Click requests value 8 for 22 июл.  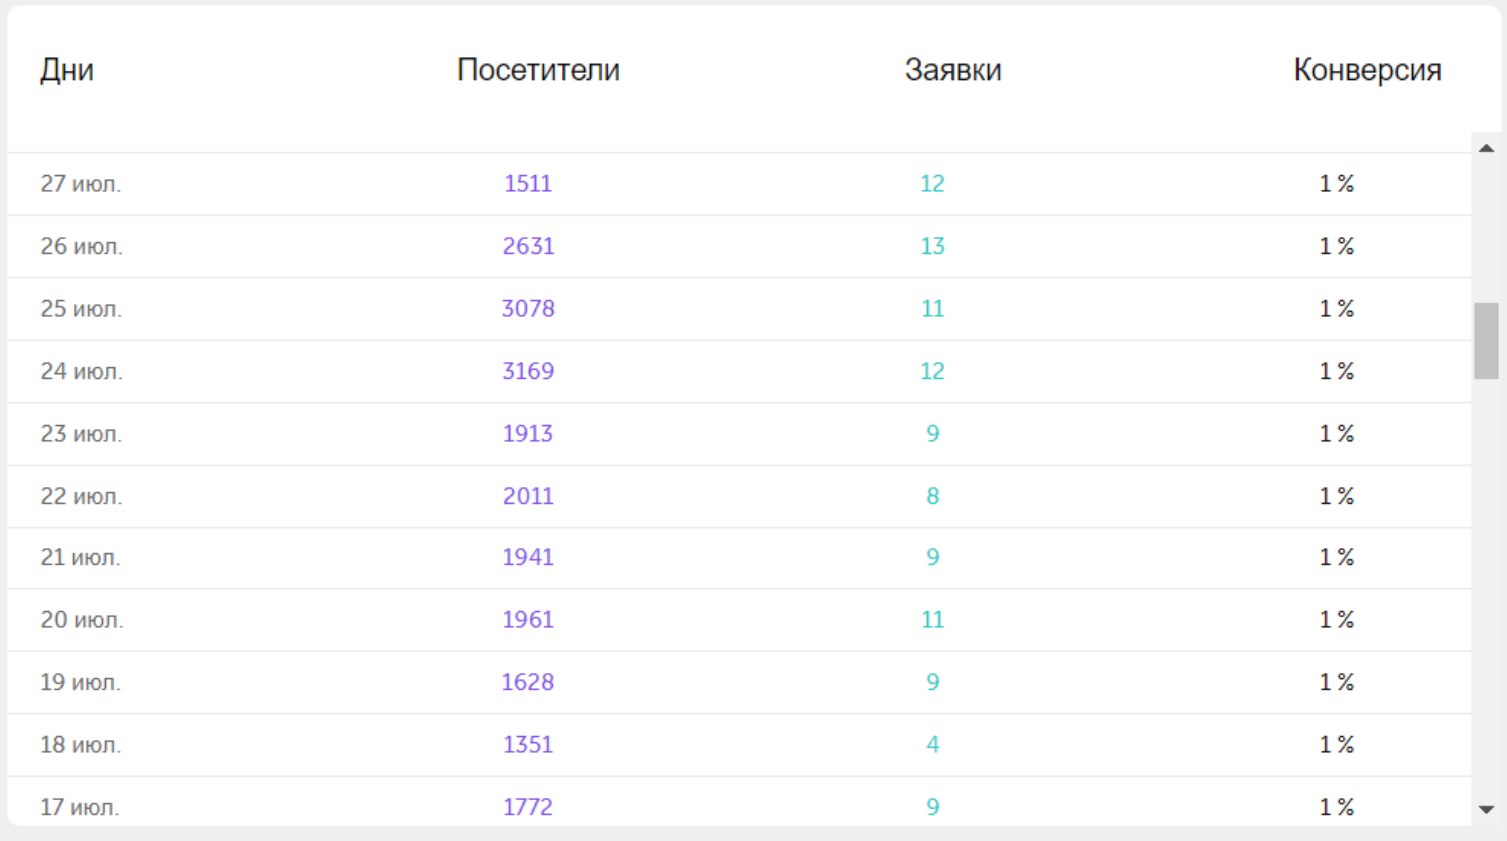click(x=932, y=496)
